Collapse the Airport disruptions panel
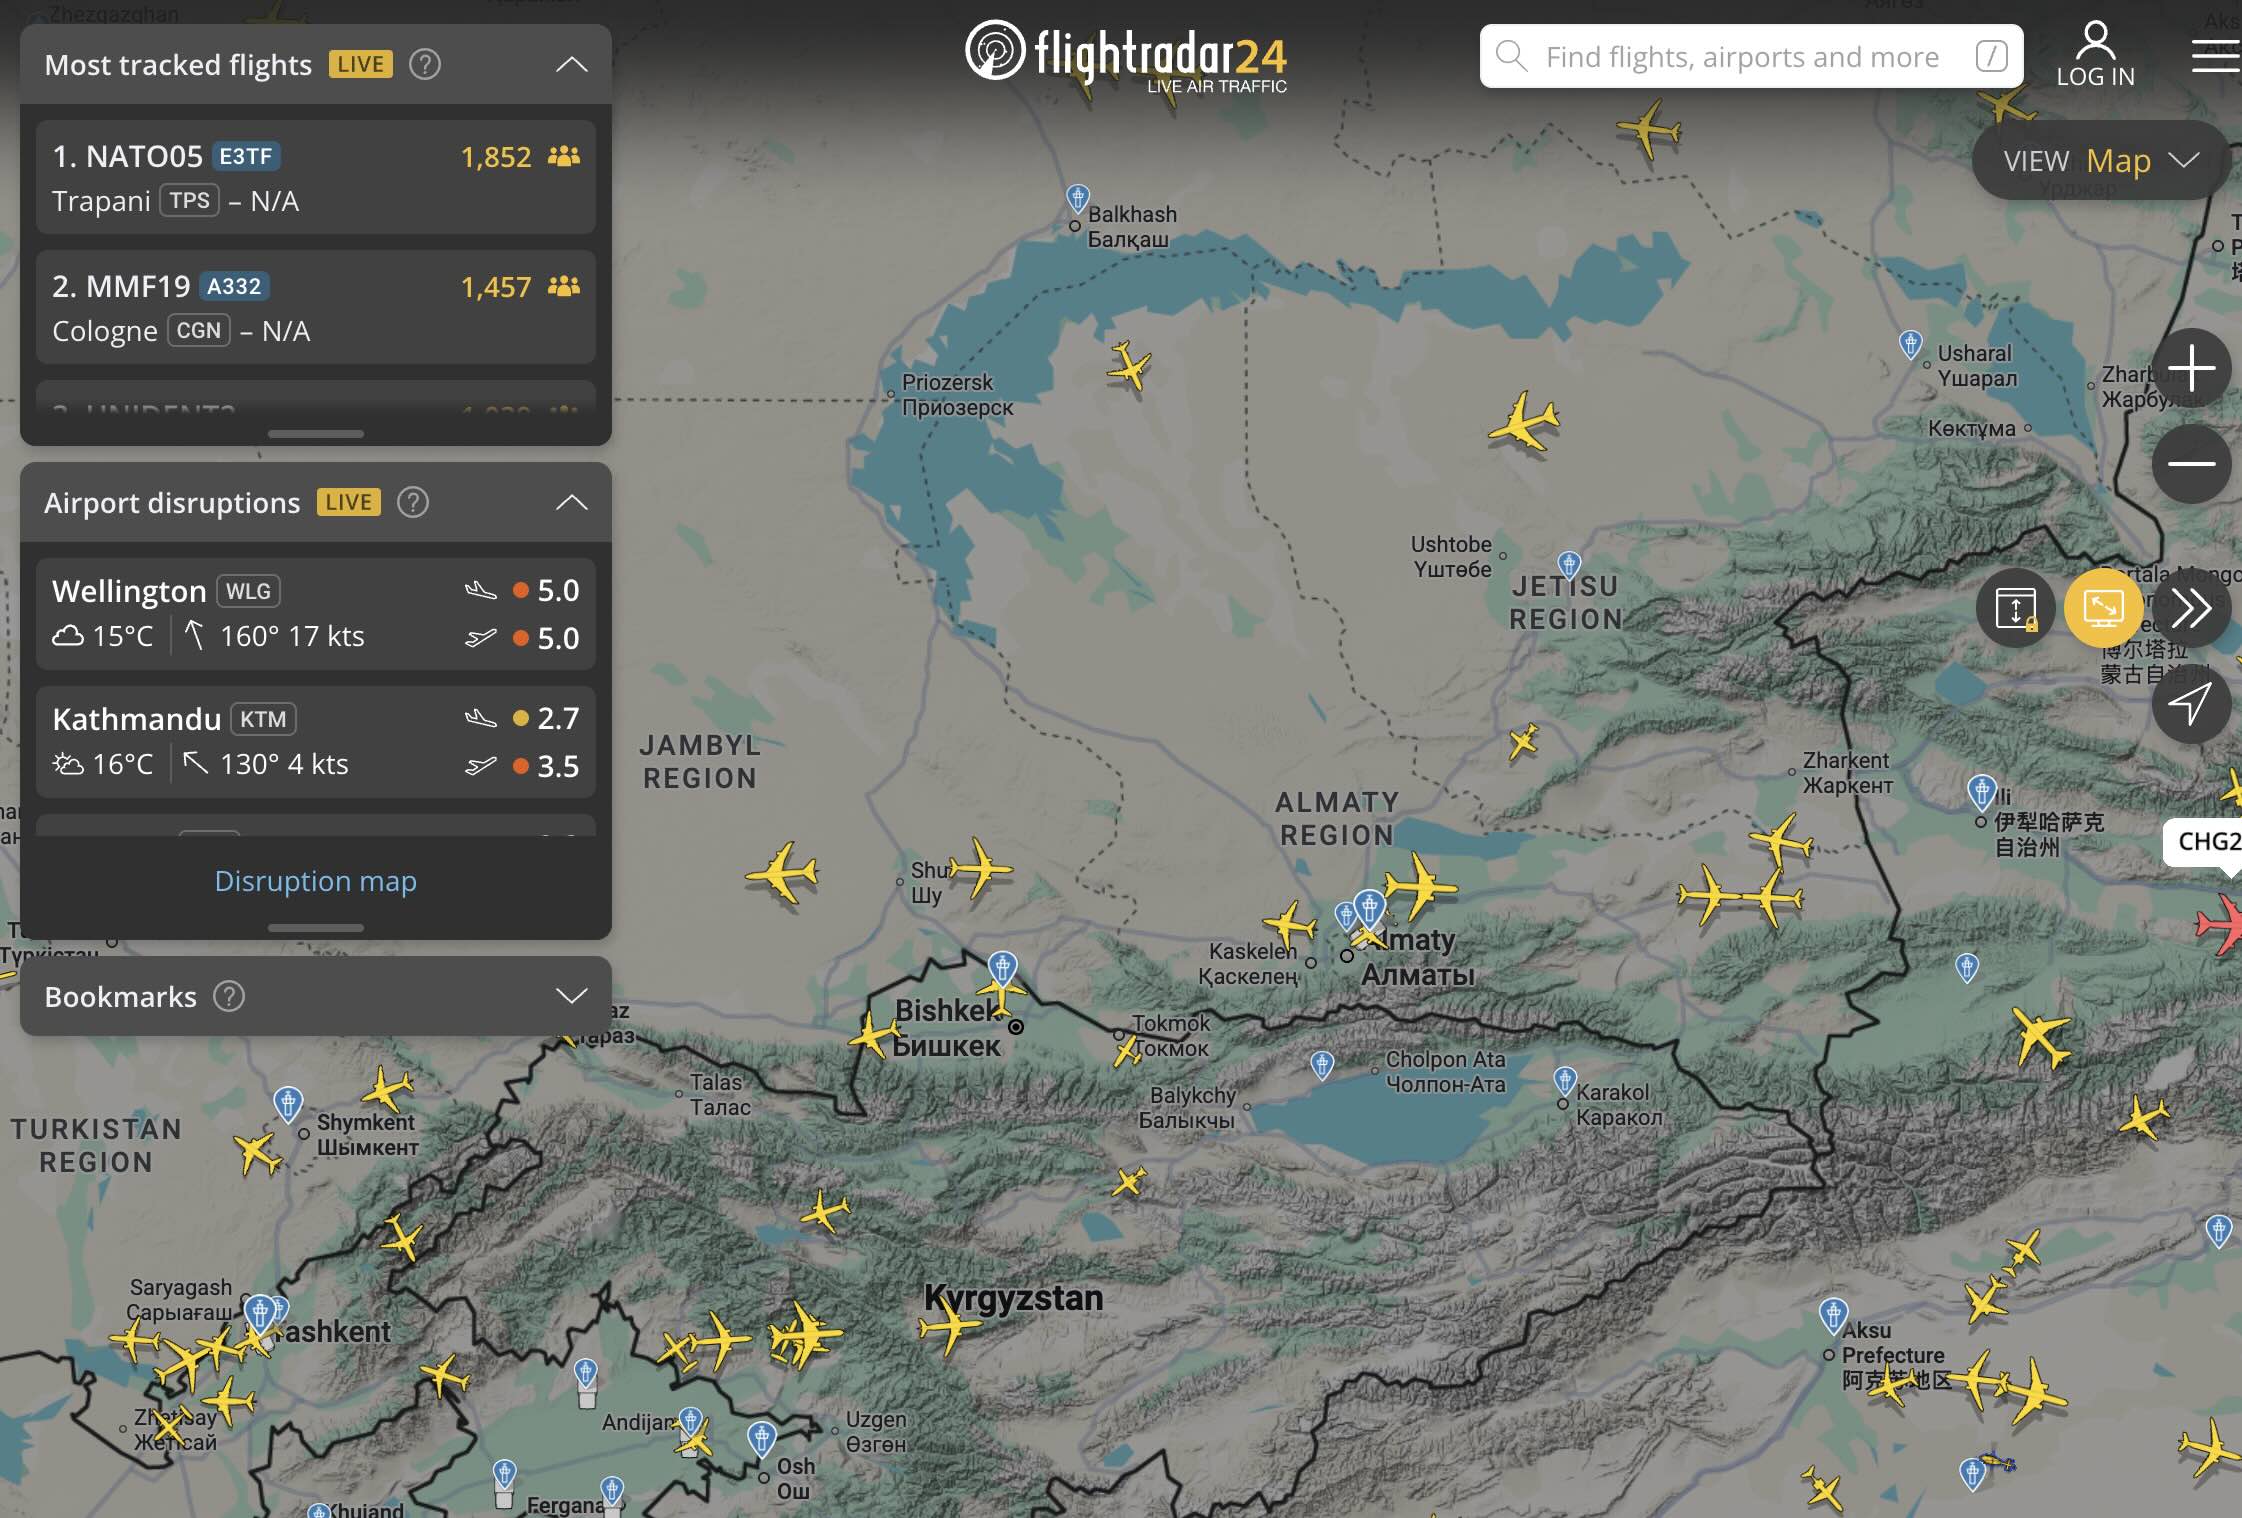 (571, 502)
